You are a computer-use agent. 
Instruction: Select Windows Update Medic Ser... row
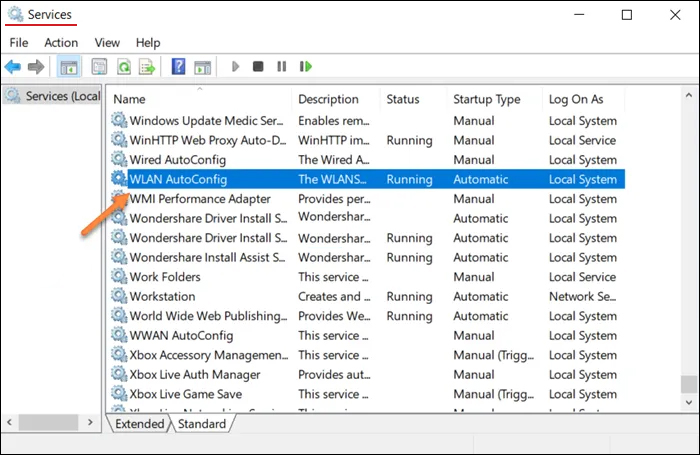point(367,121)
